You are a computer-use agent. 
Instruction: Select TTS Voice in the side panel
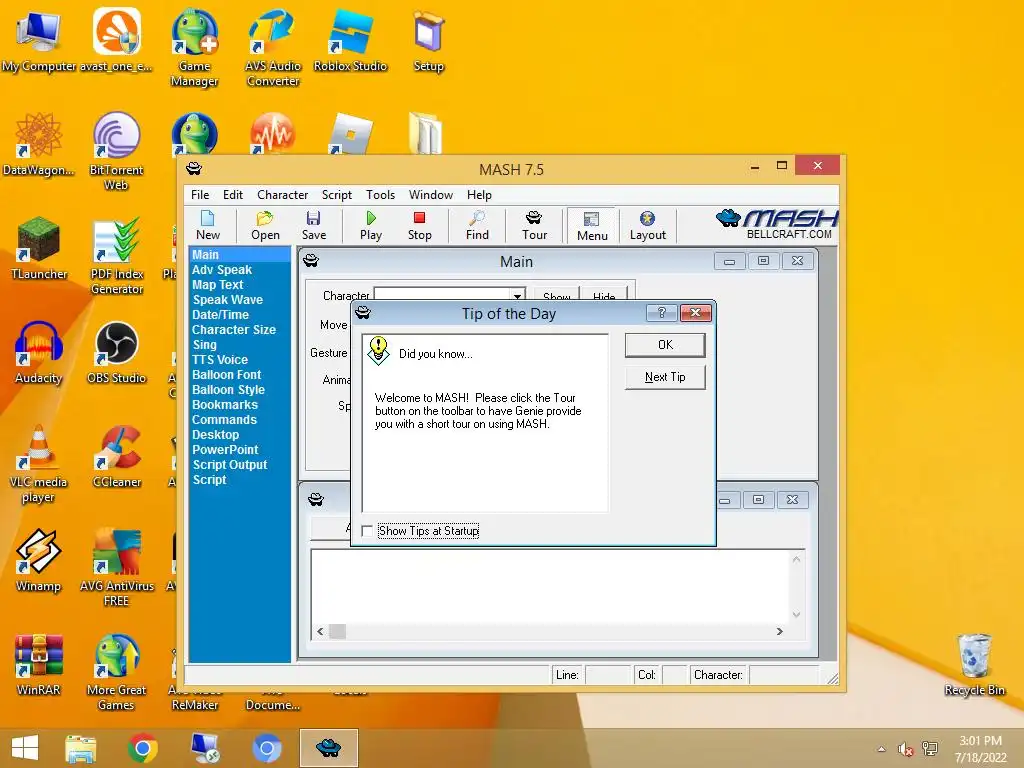[219, 360]
